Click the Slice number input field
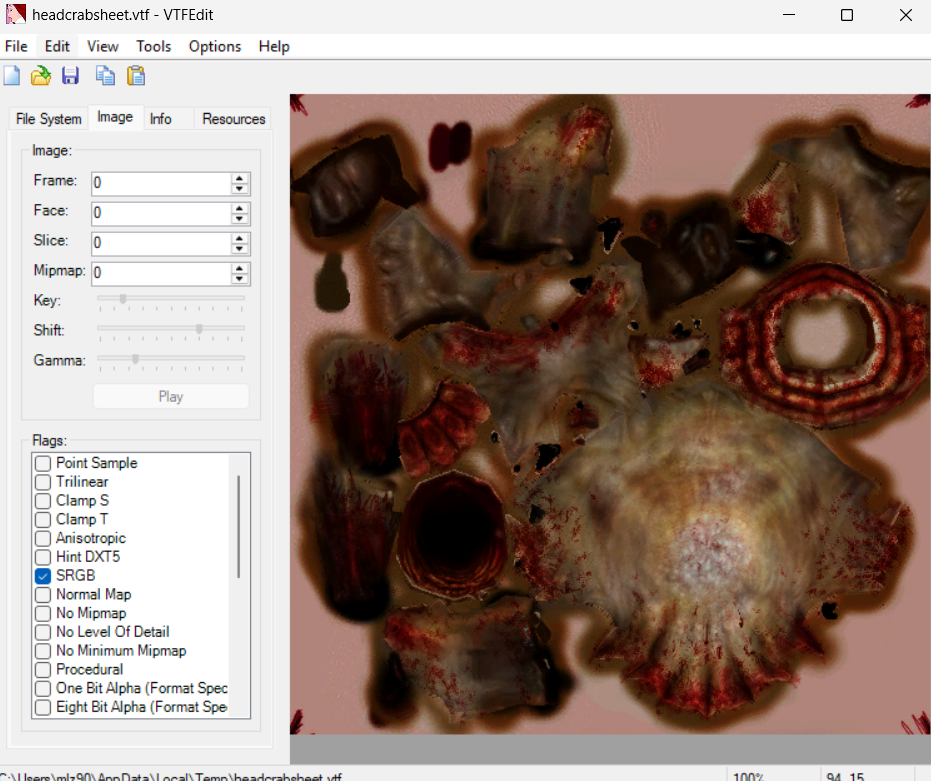The image size is (931, 781). click(x=161, y=243)
